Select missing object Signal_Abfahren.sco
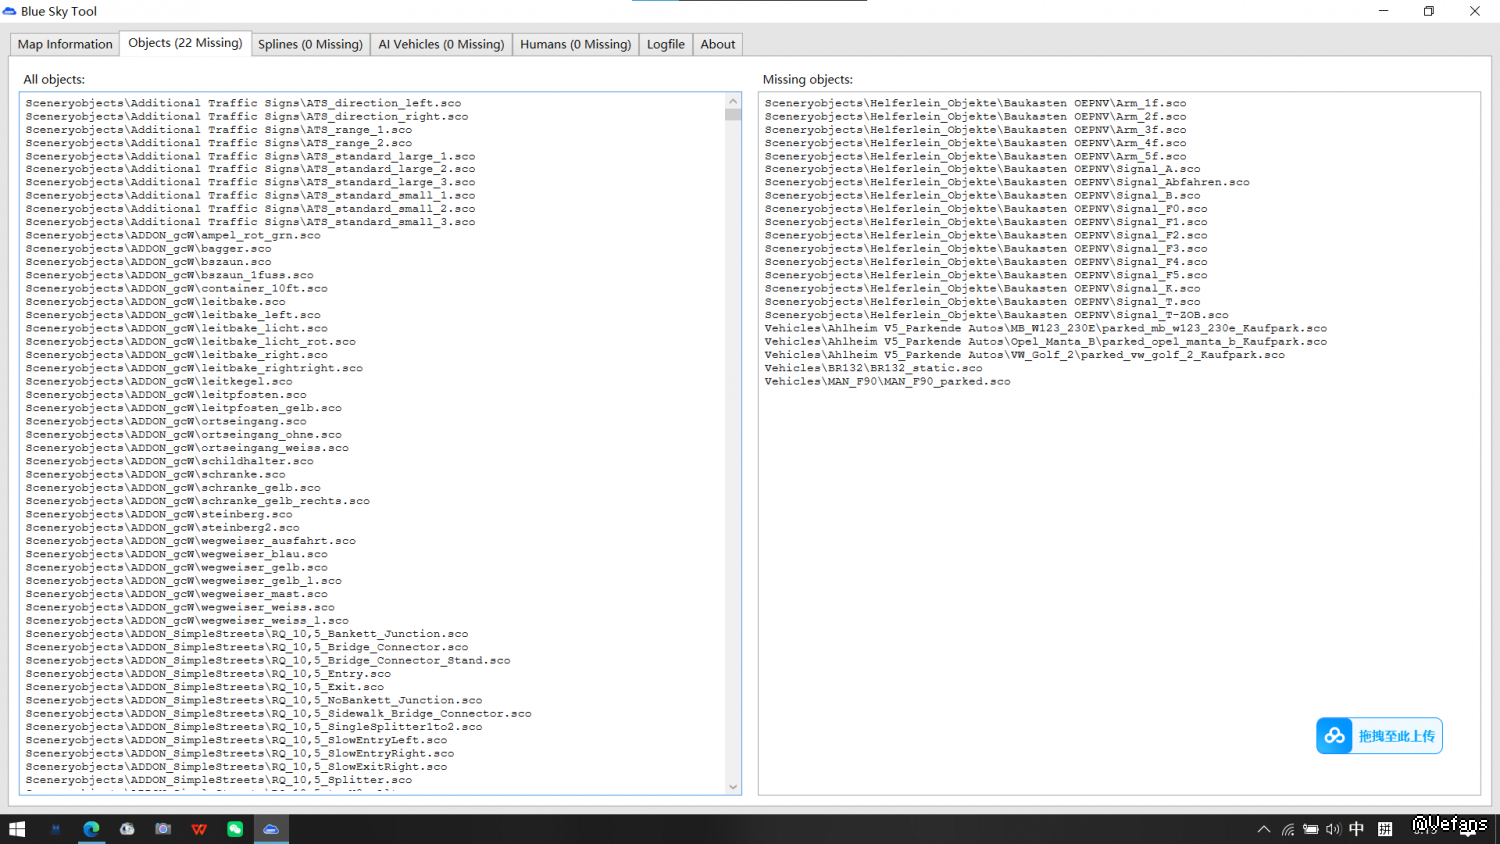Screen dimensions: 1500x844 click(1007, 182)
